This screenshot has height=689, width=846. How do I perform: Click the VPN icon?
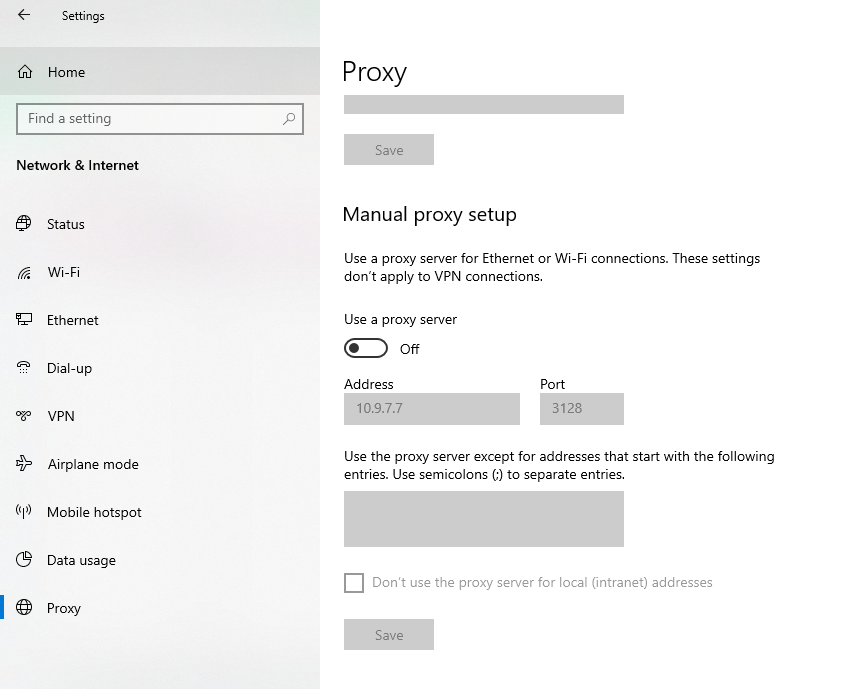[24, 416]
